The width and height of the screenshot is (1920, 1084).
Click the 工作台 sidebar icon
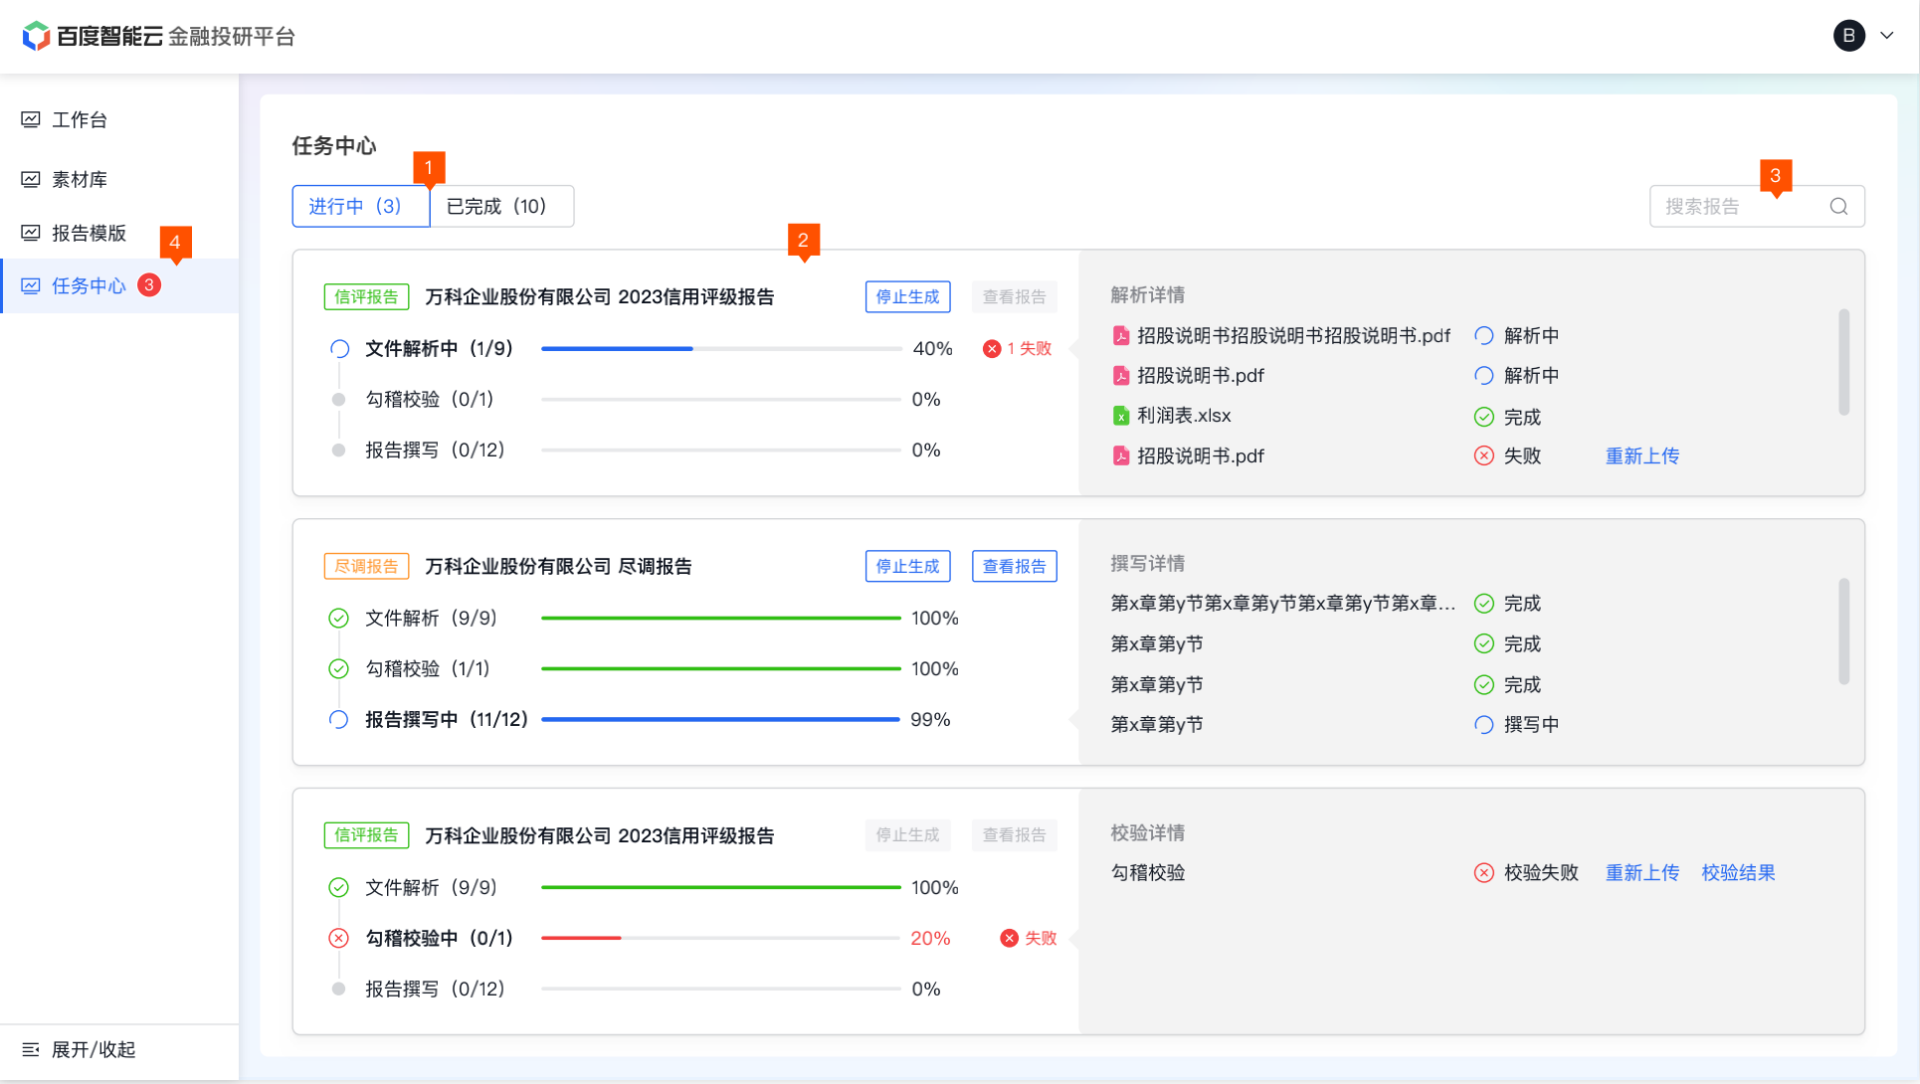31,120
